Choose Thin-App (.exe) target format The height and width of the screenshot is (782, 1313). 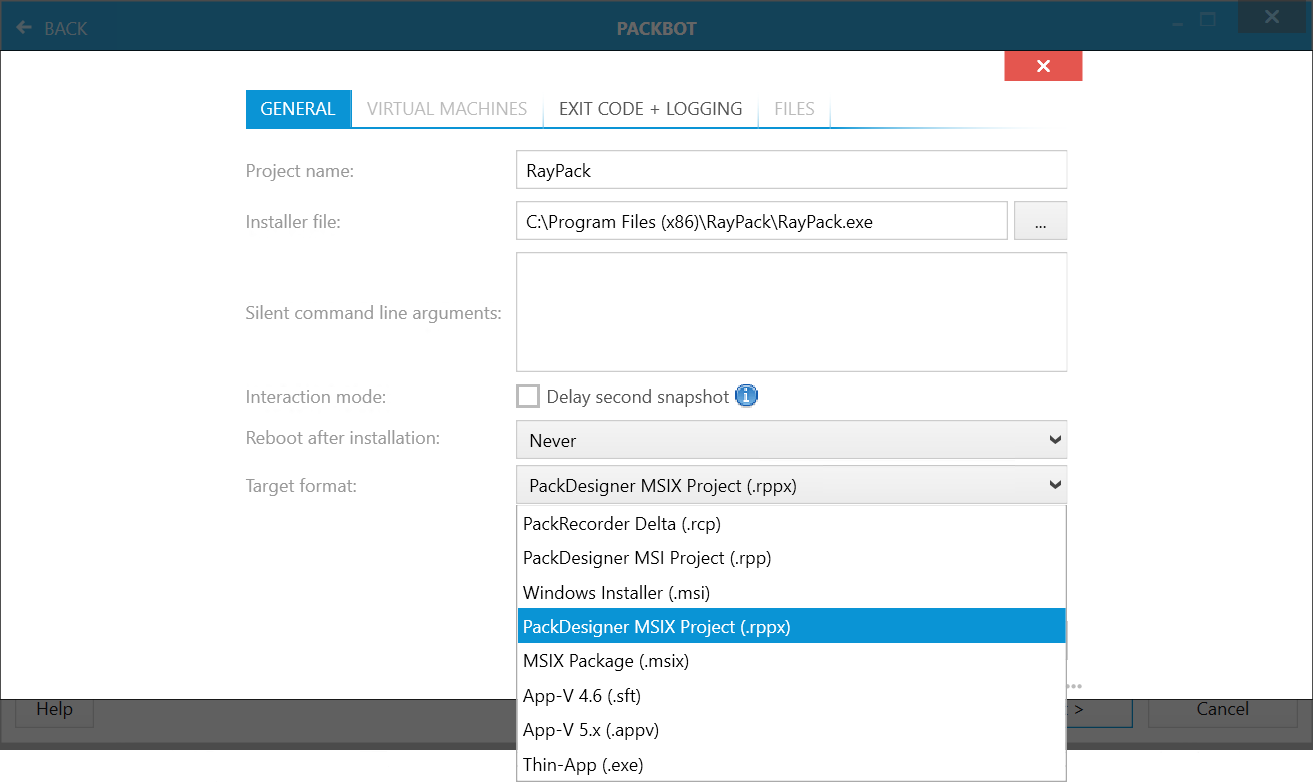pos(791,765)
